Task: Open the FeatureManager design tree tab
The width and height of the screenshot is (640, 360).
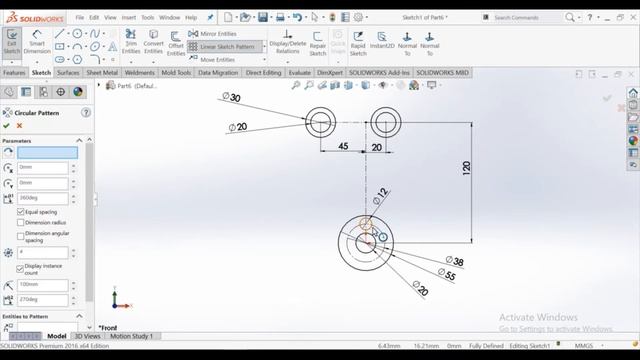Action: (9, 92)
